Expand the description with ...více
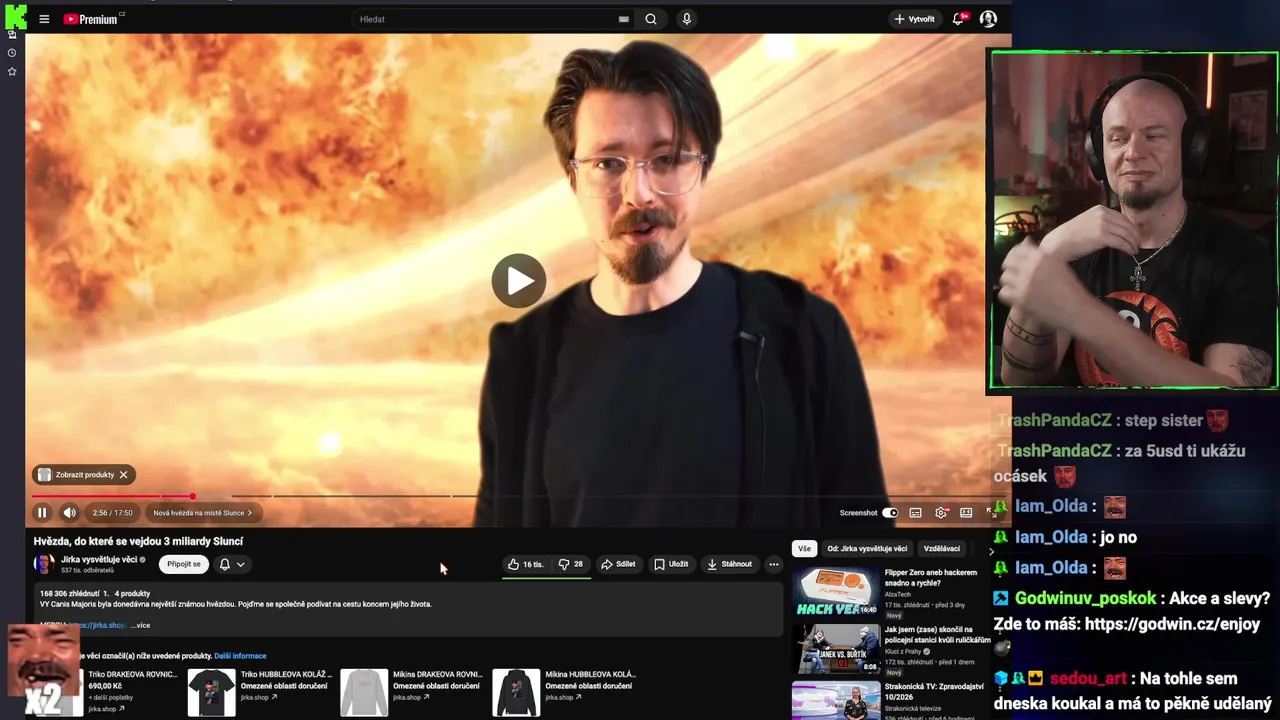The width and height of the screenshot is (1280, 720). [x=140, y=625]
